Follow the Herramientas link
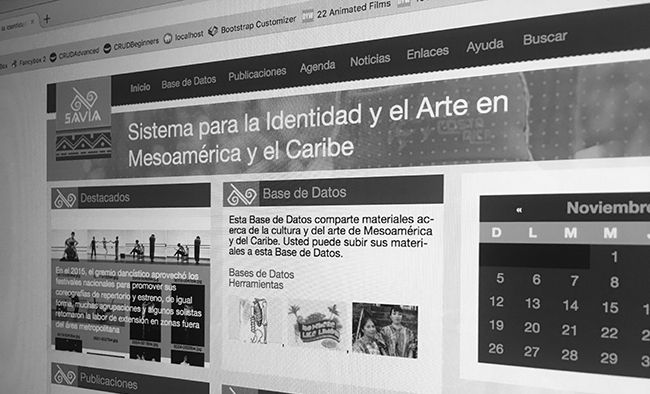 [x=256, y=285]
